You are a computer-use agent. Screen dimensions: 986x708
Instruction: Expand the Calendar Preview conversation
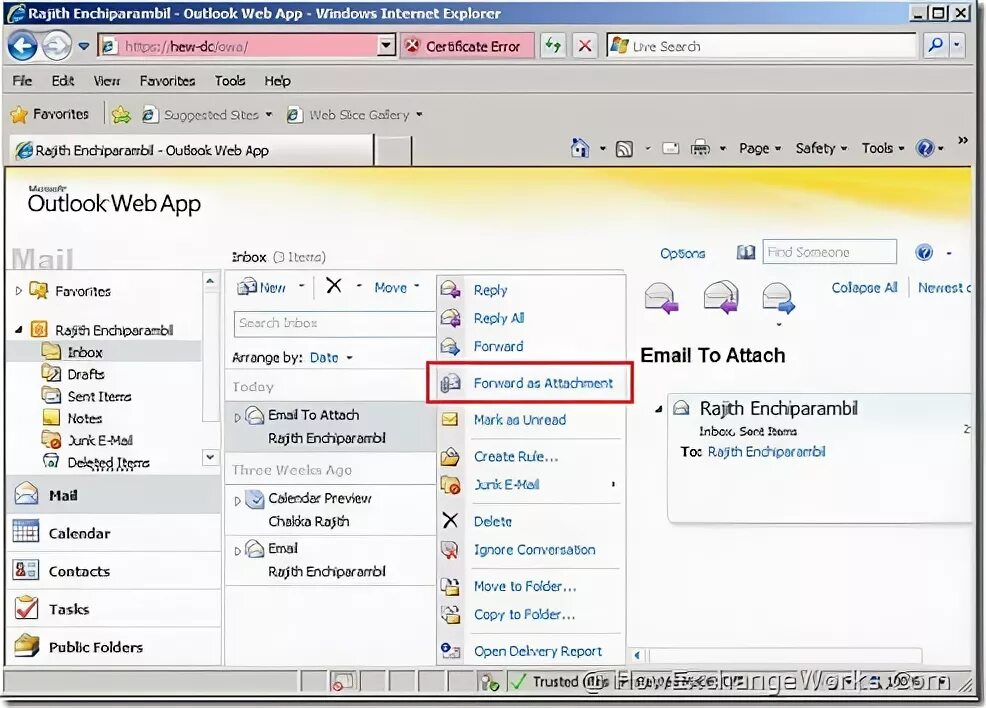pyautogui.click(x=237, y=501)
